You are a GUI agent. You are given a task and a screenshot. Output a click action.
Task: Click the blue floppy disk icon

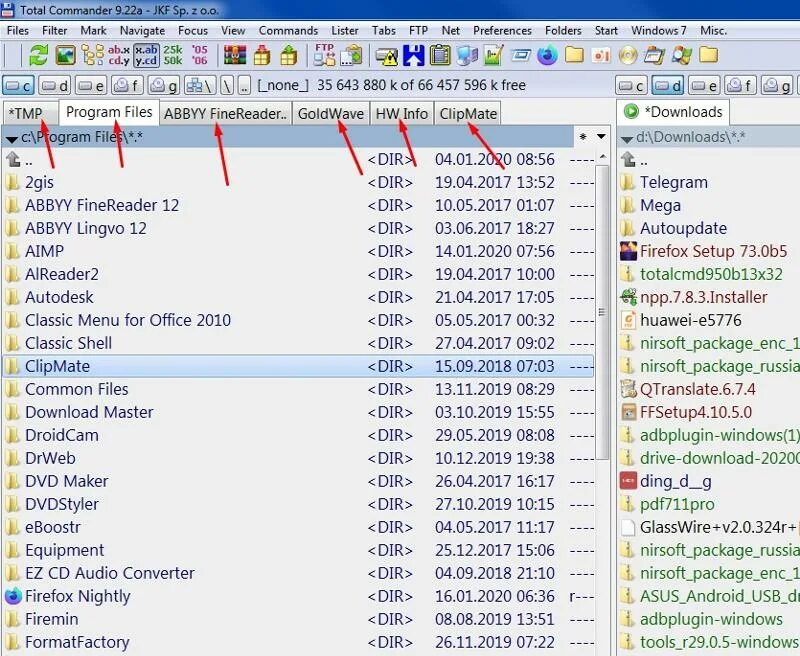pos(414,55)
